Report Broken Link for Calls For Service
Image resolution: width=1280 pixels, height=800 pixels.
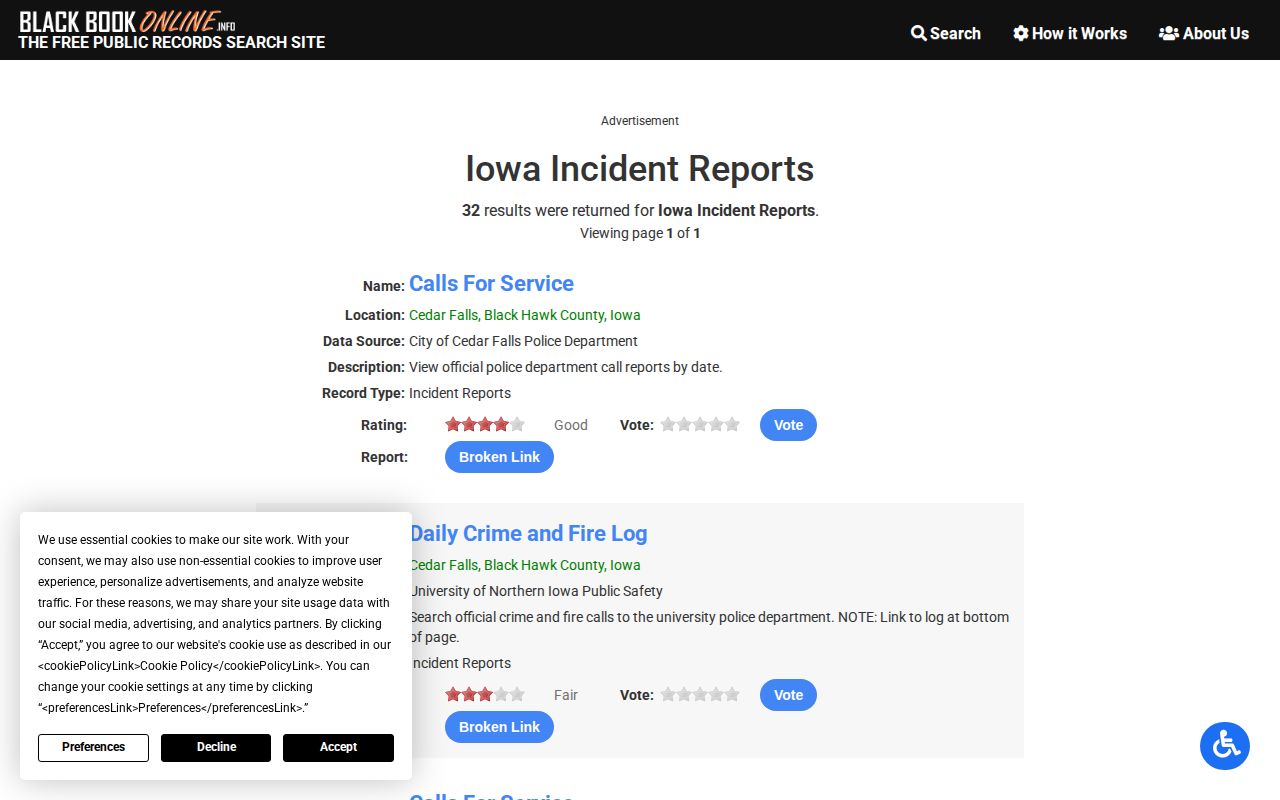tap(499, 457)
